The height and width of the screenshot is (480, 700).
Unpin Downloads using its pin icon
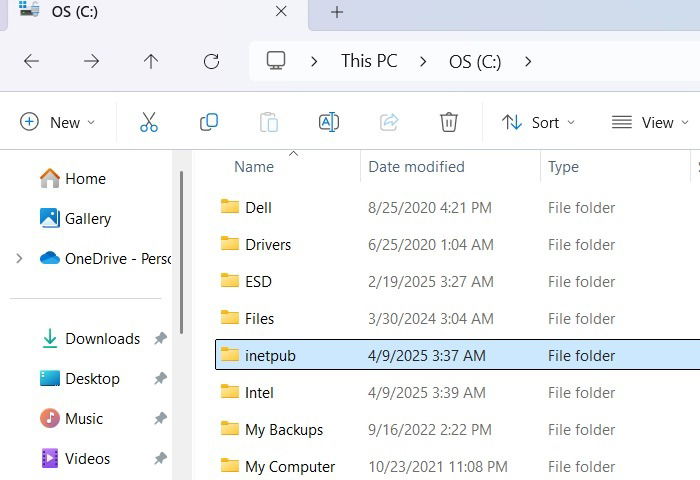click(x=160, y=338)
